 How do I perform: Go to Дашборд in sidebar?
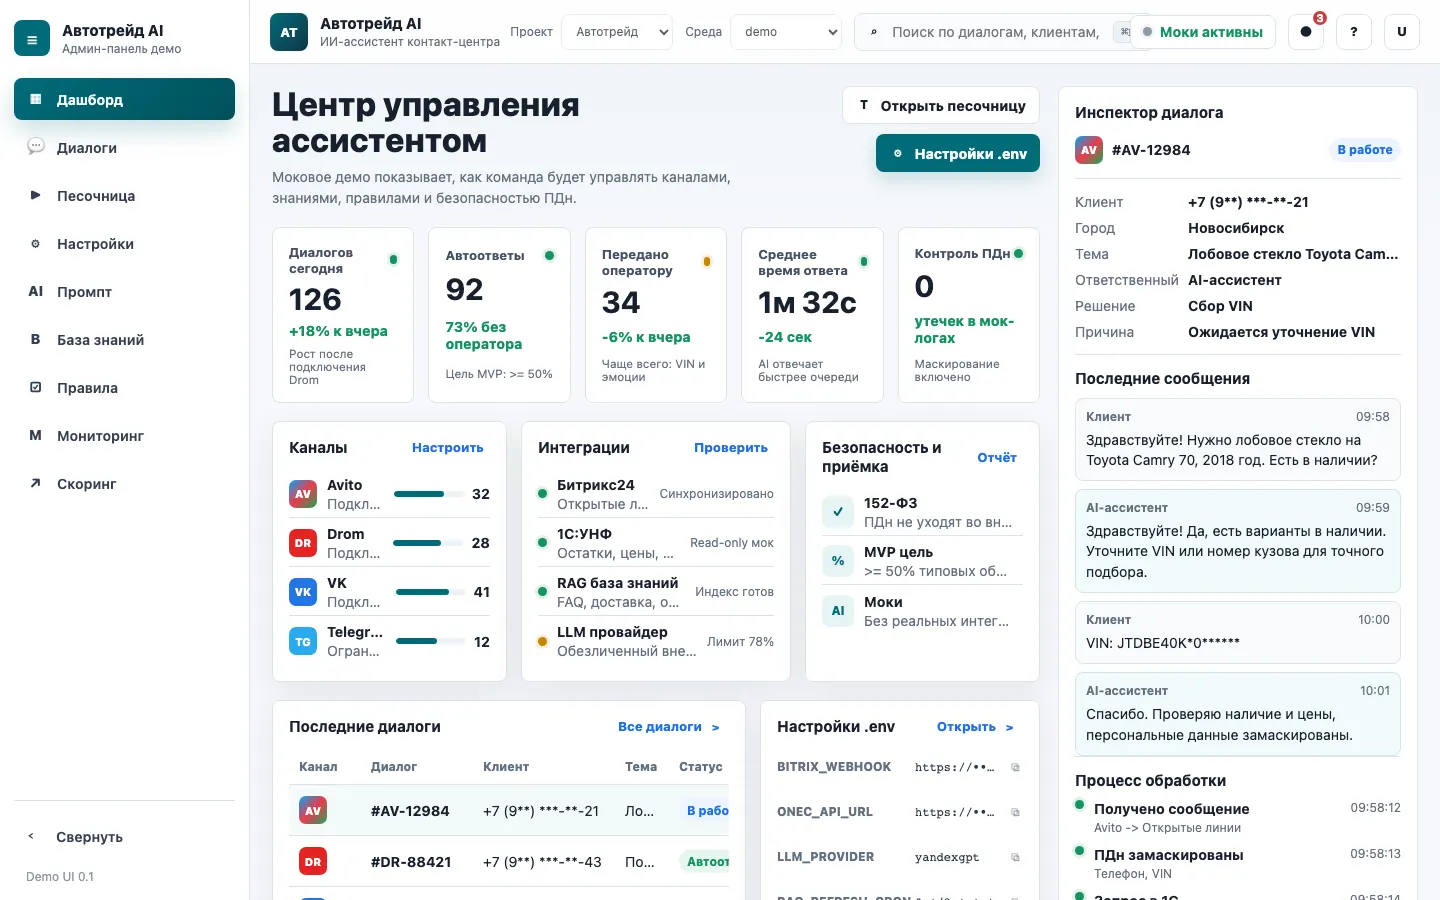124,99
